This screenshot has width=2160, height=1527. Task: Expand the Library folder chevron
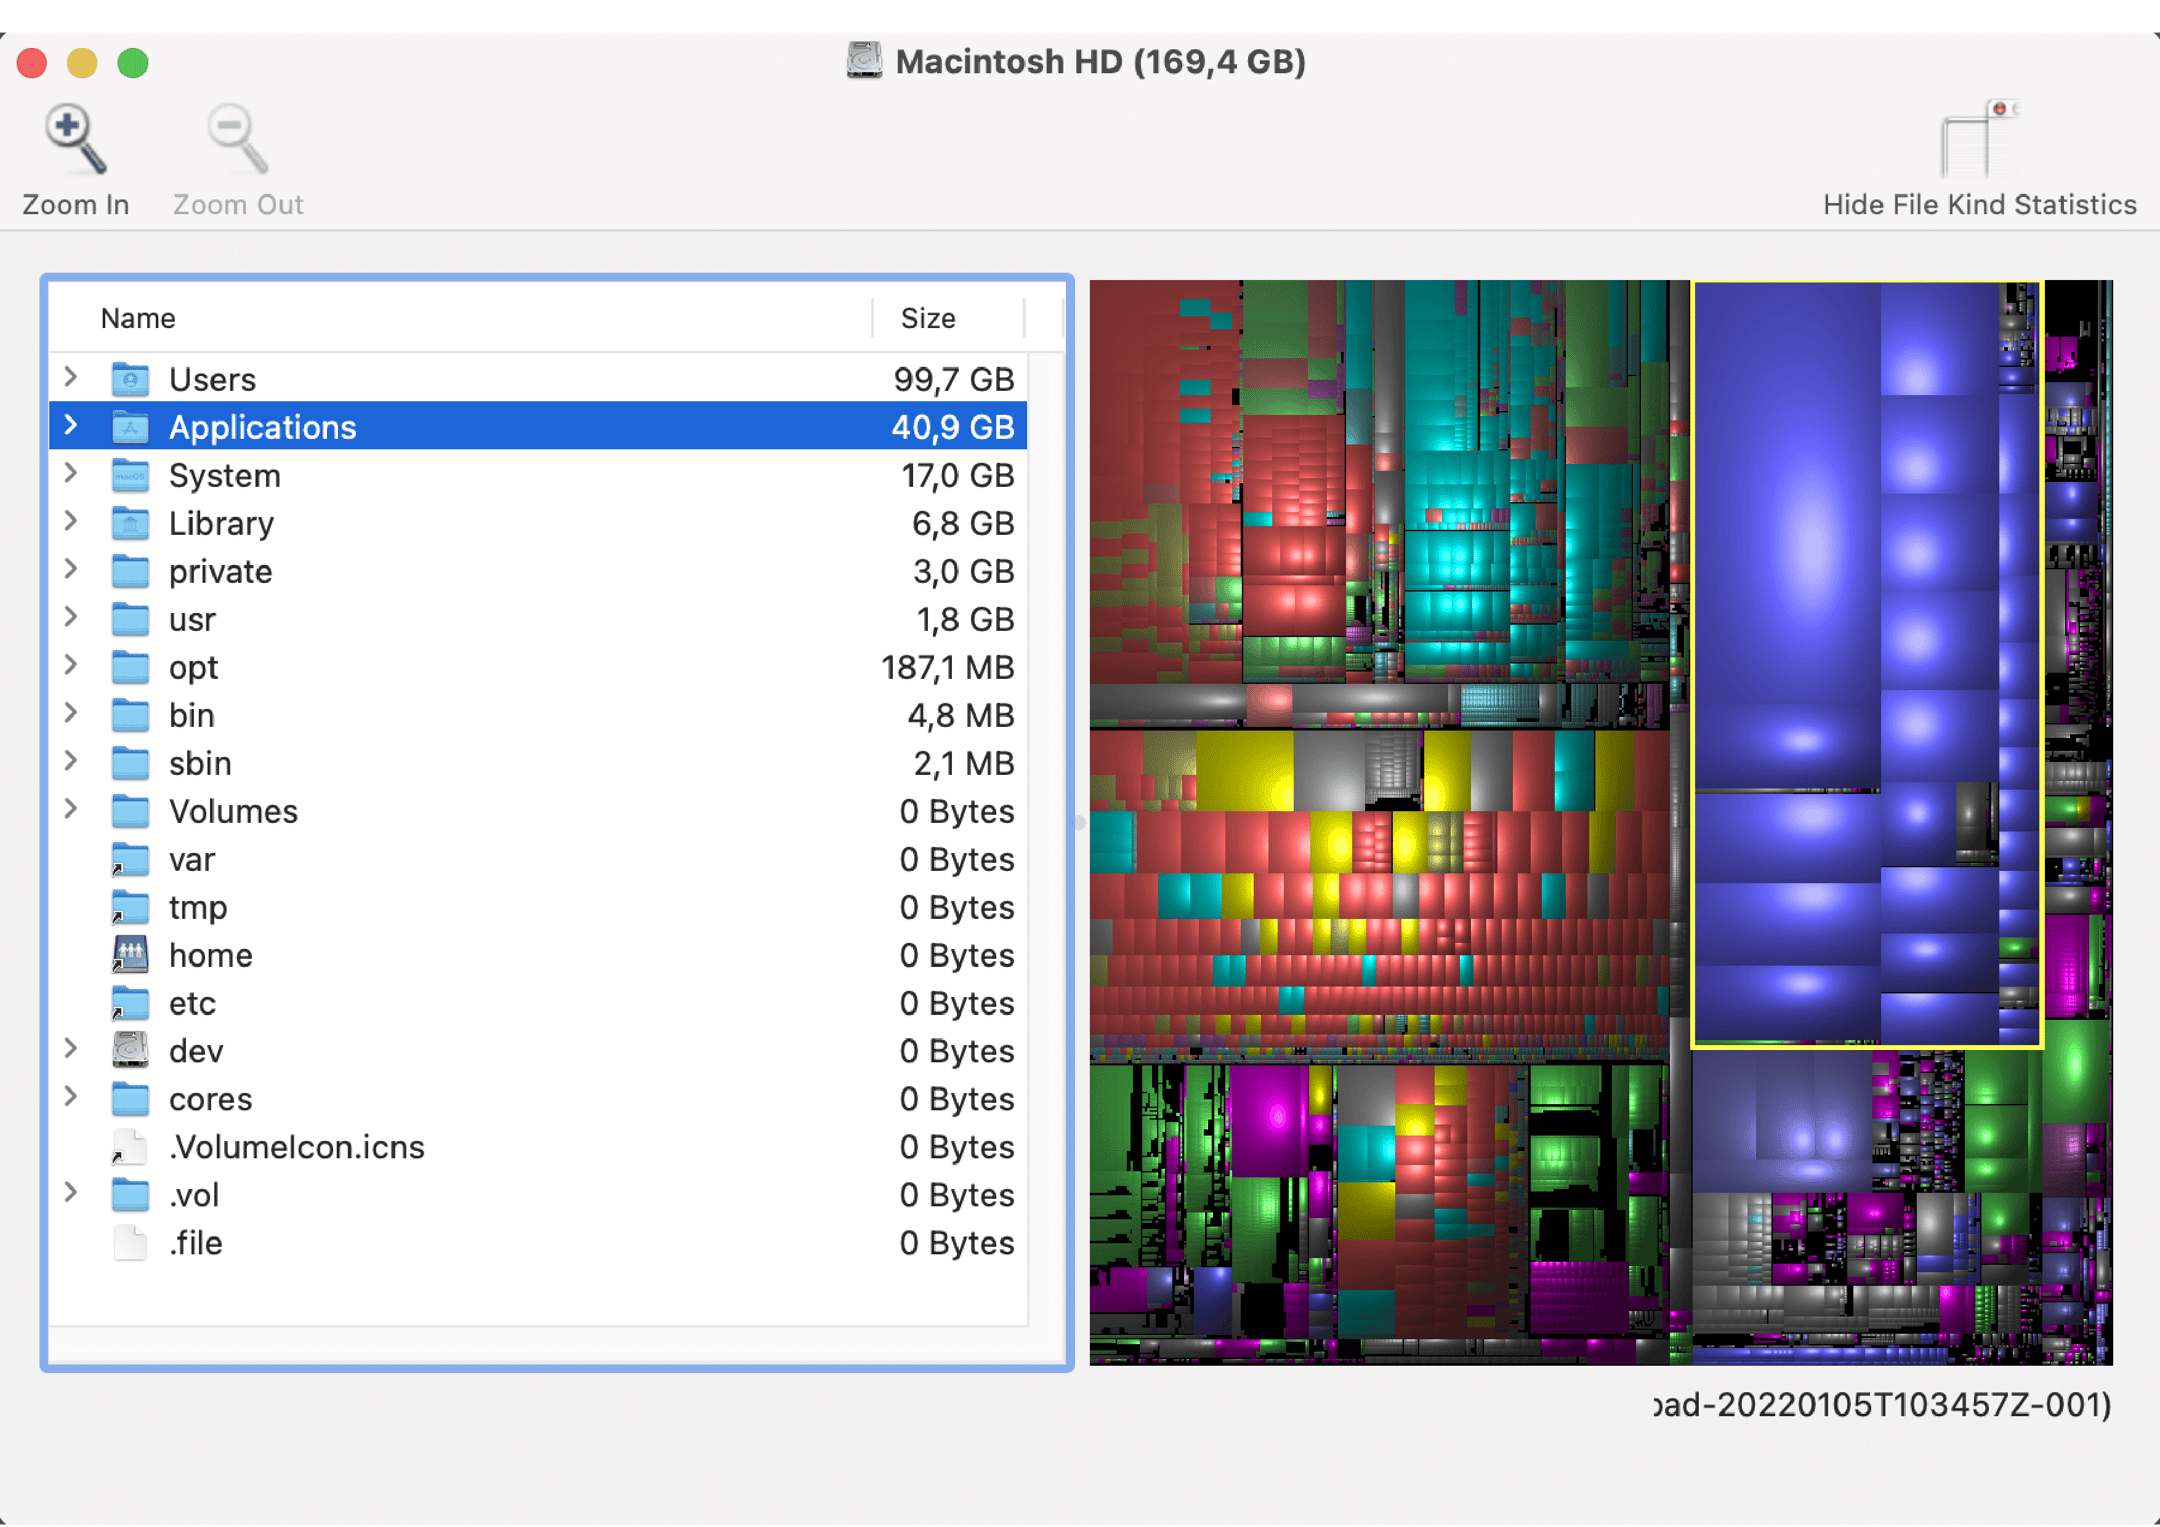click(x=71, y=522)
